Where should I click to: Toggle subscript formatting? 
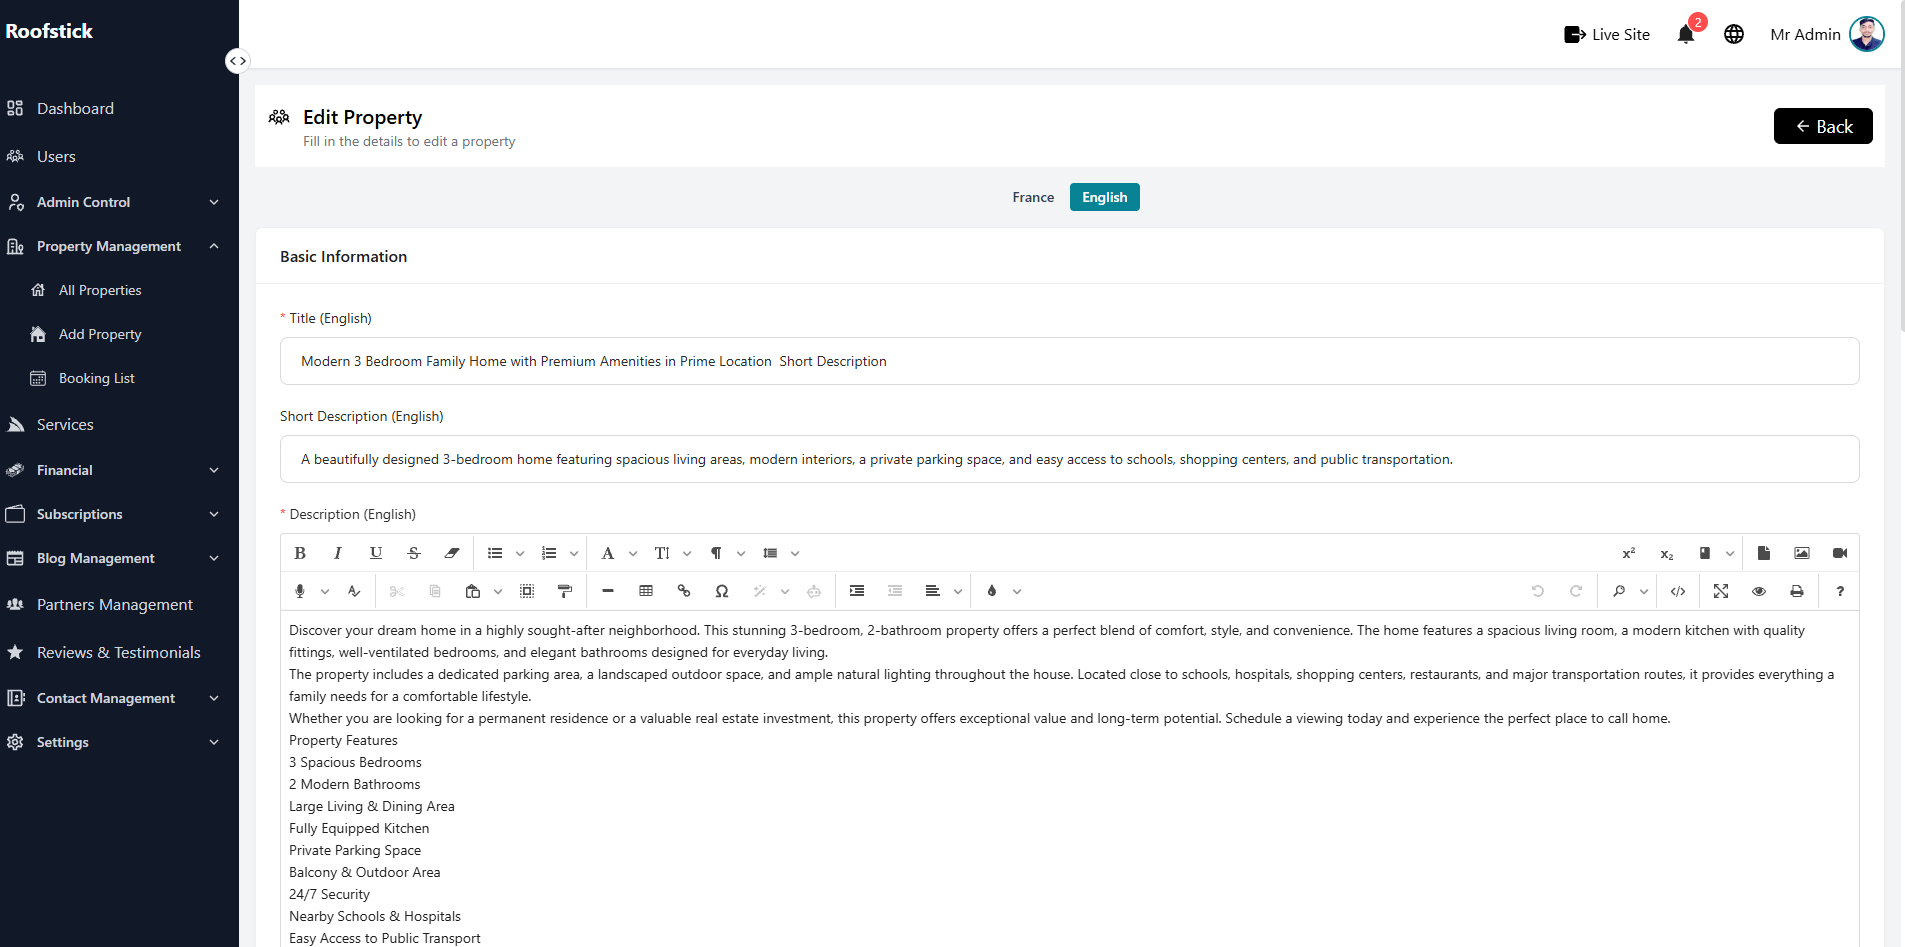click(1667, 553)
